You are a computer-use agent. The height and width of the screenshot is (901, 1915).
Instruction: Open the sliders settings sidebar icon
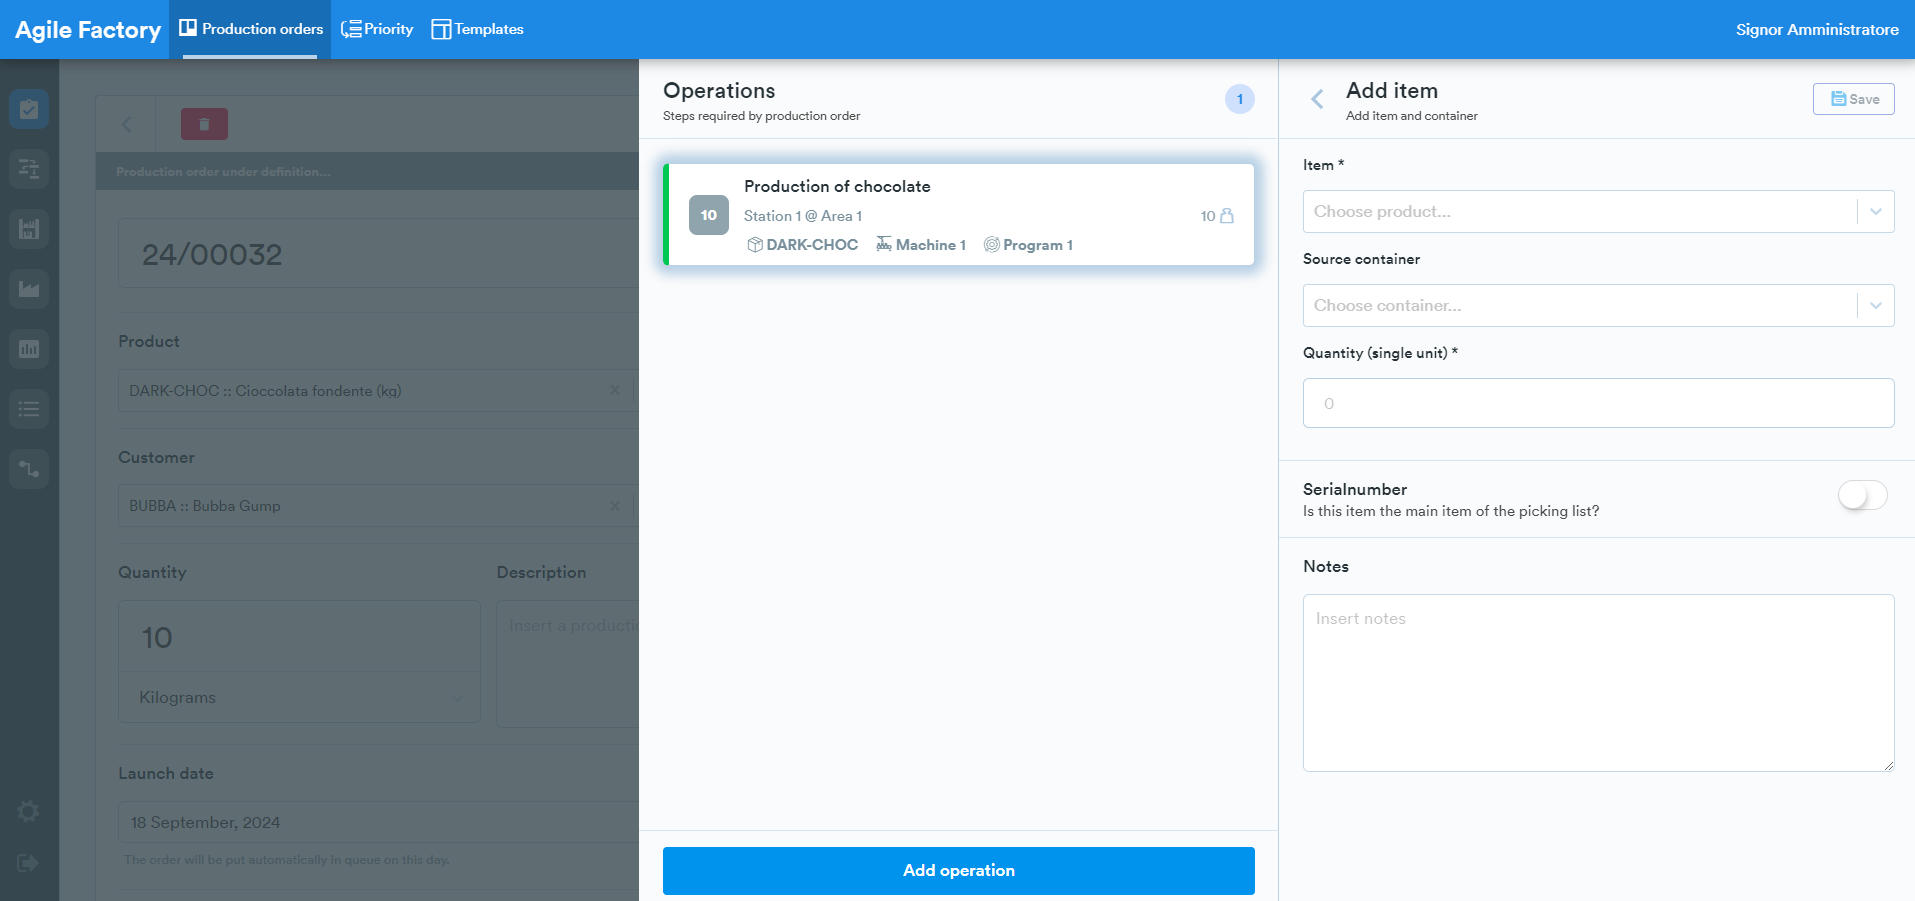(29, 169)
